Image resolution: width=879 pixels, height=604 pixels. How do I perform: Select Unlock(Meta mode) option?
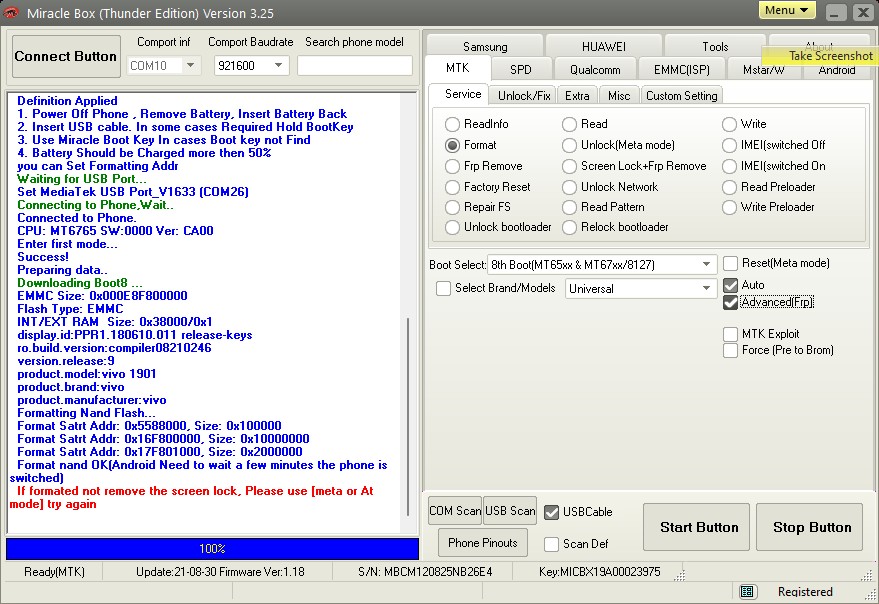tap(570, 145)
